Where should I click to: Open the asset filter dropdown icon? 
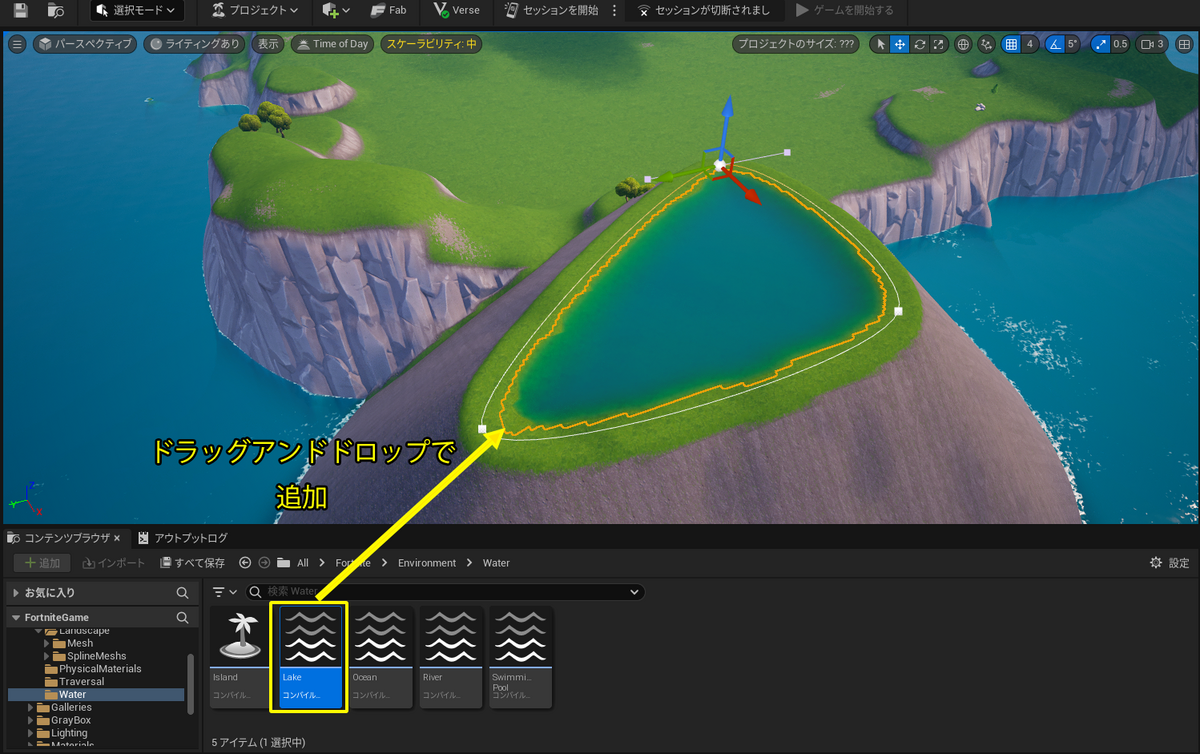pyautogui.click(x=225, y=592)
